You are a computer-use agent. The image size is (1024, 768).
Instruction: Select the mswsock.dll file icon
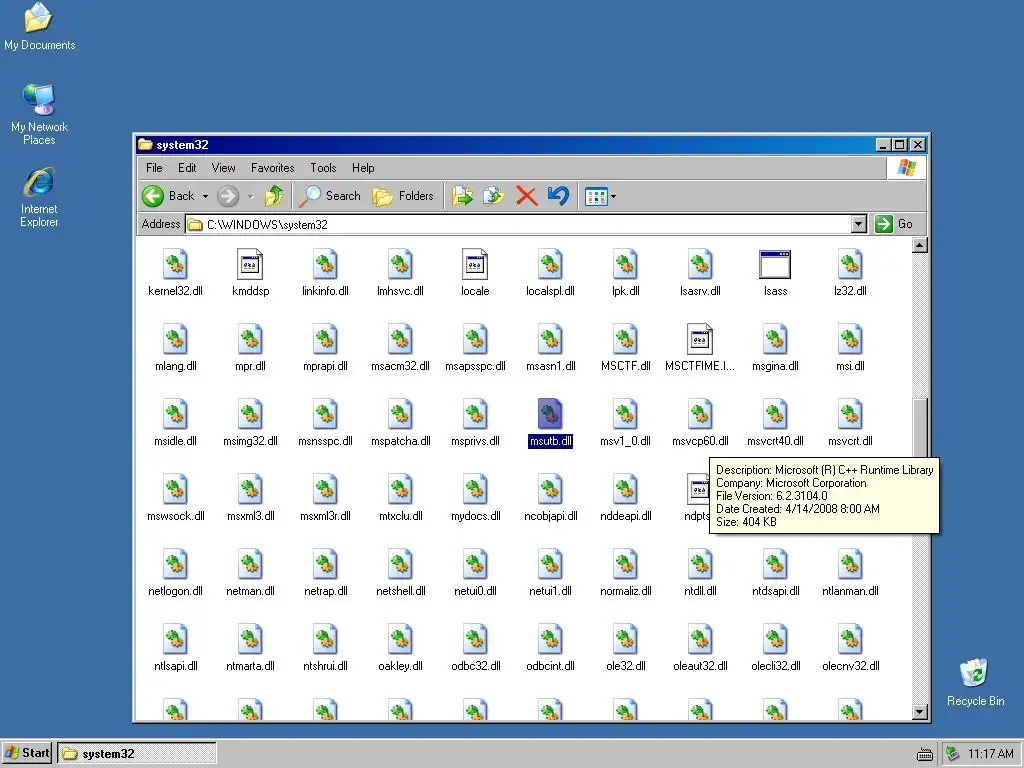pos(175,490)
